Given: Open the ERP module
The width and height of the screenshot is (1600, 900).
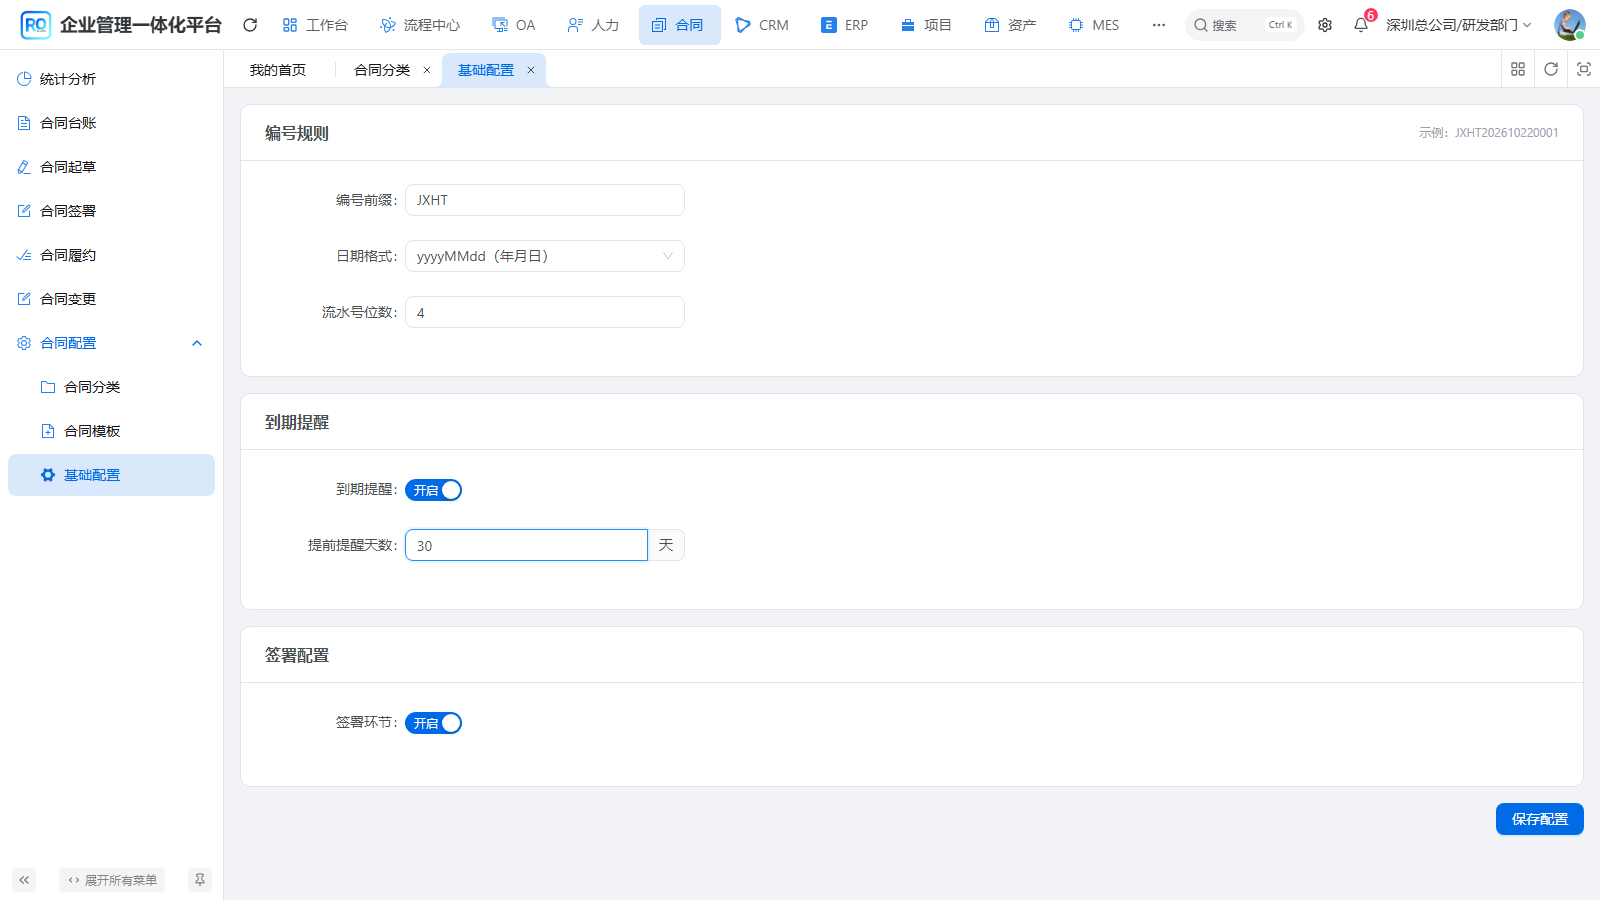Looking at the screenshot, I should point(845,25).
